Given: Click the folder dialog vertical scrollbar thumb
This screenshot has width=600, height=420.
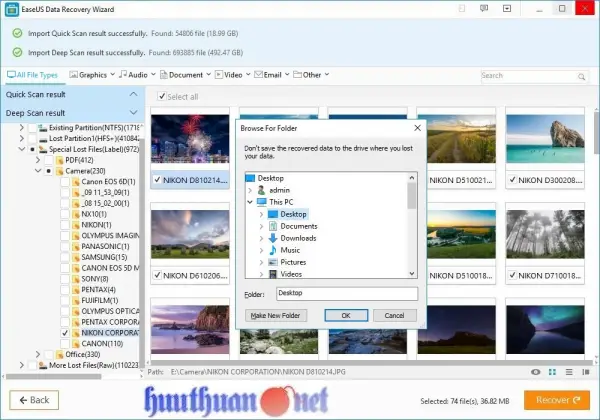Looking at the screenshot, I should click(412, 196).
